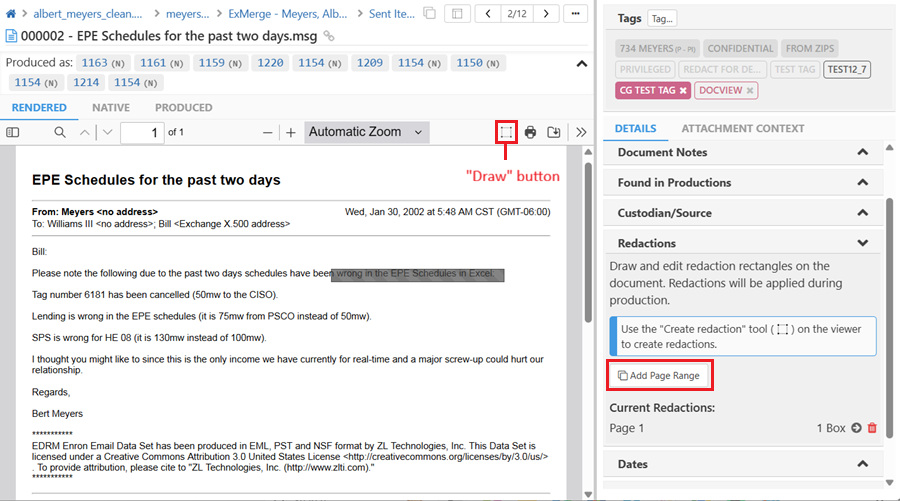This screenshot has width=900, height=501.
Task: Collapse the Produced as section
Action: [581, 64]
